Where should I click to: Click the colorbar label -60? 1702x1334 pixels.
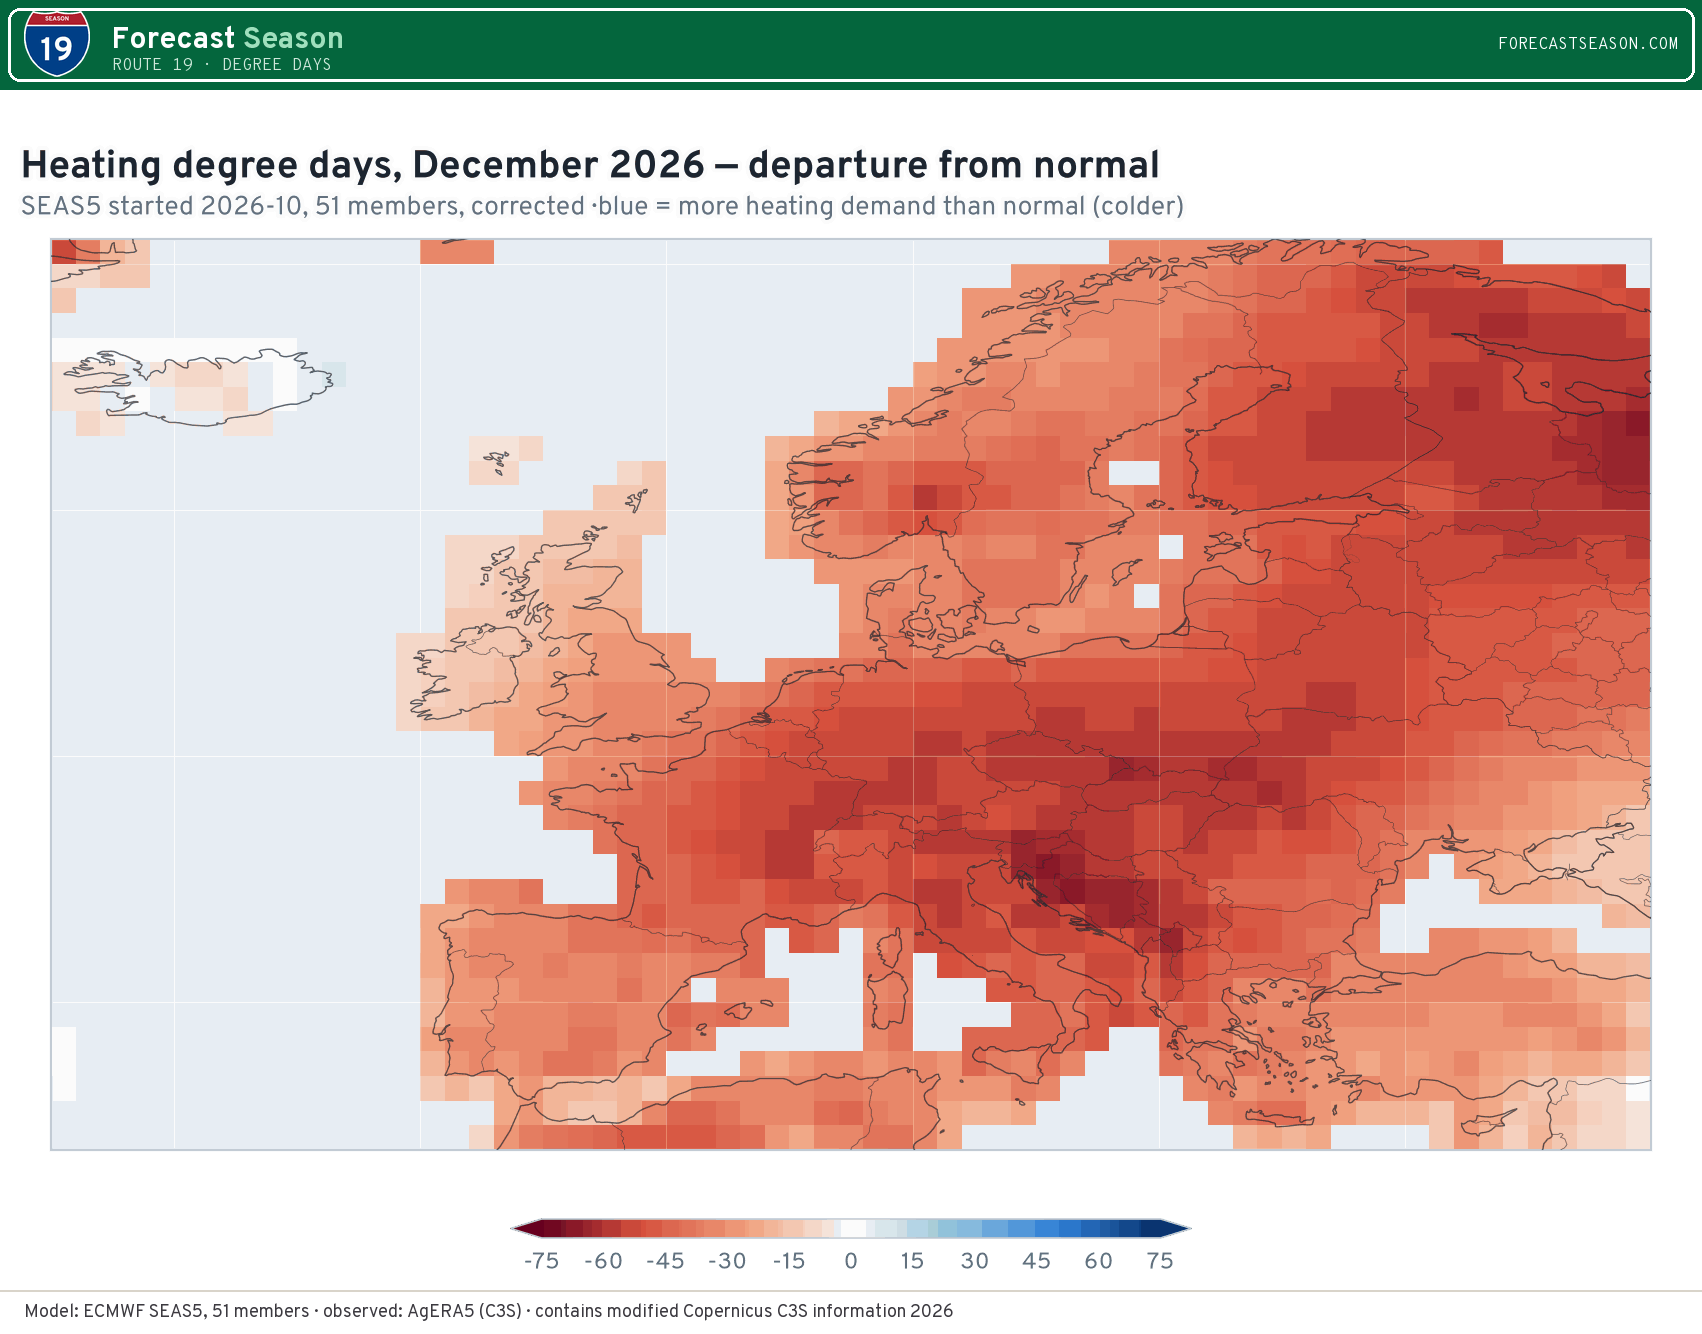[604, 1260]
